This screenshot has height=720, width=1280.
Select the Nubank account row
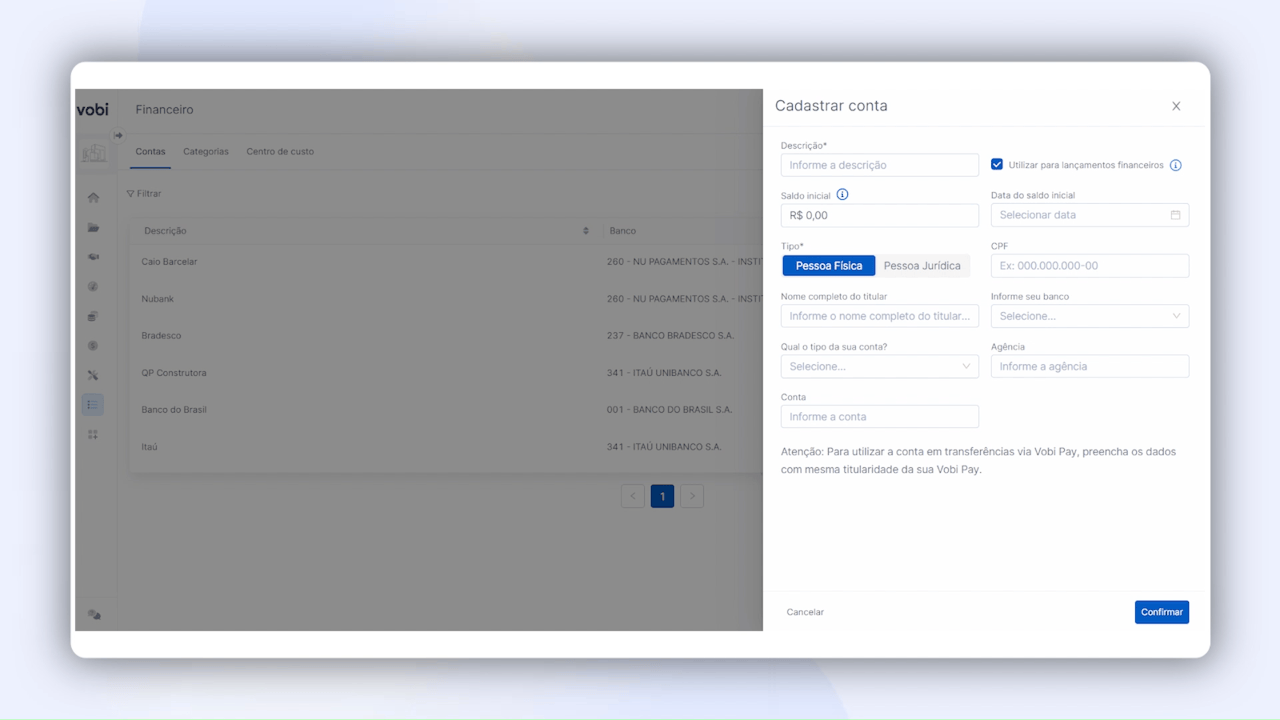point(446,299)
